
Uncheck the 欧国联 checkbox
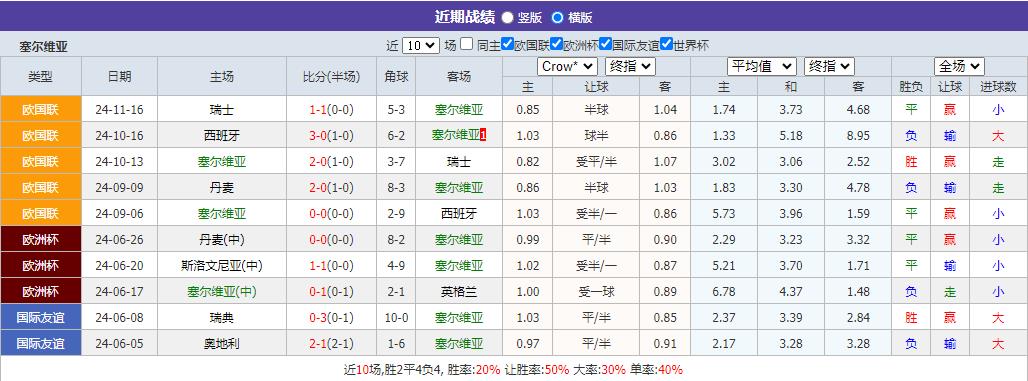(507, 45)
